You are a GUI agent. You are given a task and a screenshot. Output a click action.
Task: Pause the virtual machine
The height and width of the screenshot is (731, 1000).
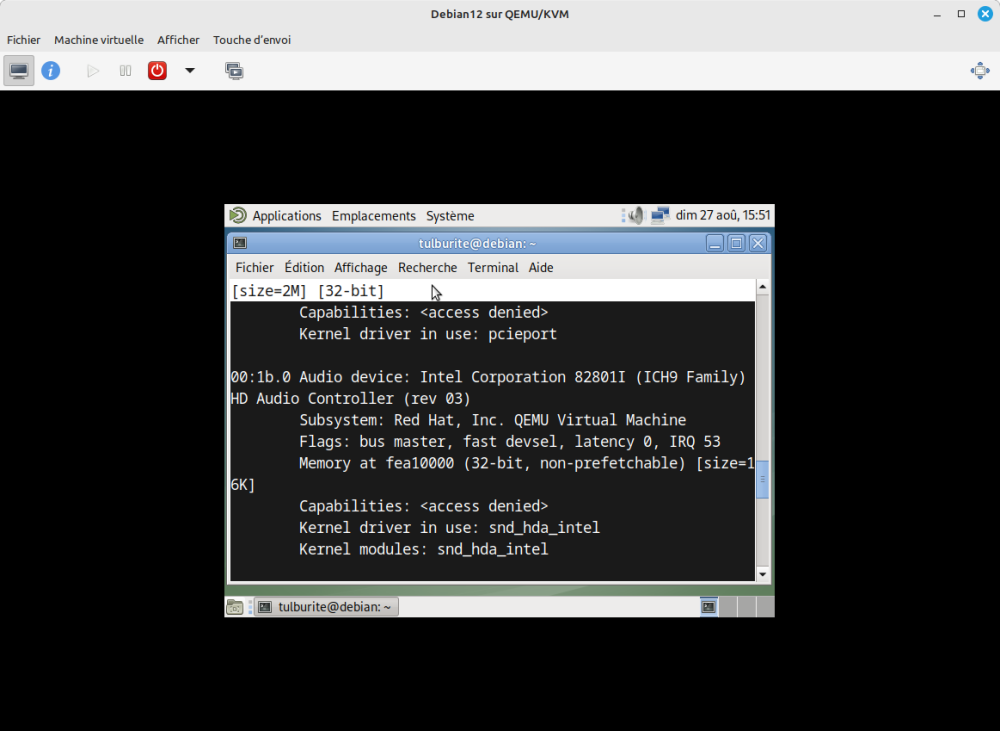pos(125,71)
